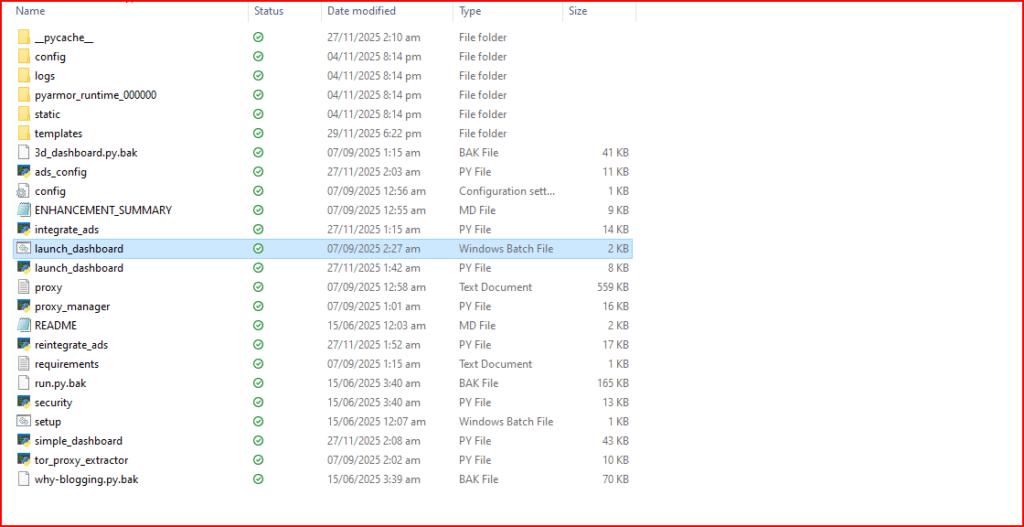Screen dimensions: 1024x527
Task: Click the requirements text document icon
Action: pos(24,364)
